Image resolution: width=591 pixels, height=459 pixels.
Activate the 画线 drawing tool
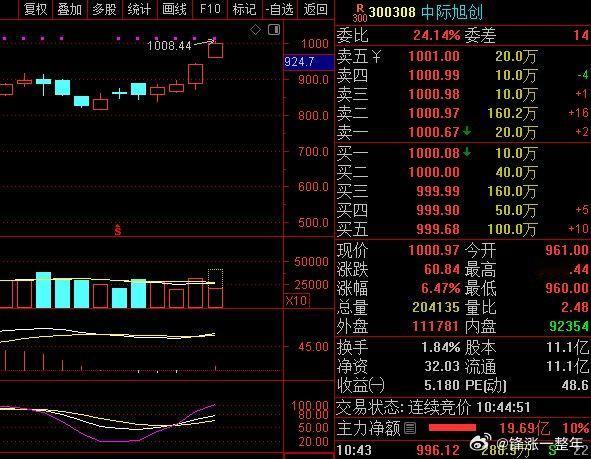[x=174, y=9]
